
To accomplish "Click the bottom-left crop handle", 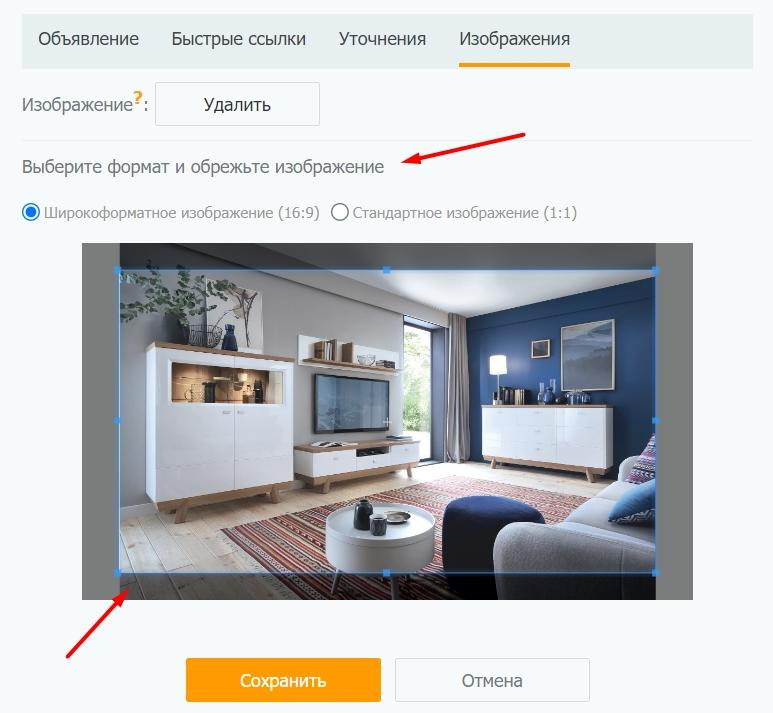I will point(118,572).
